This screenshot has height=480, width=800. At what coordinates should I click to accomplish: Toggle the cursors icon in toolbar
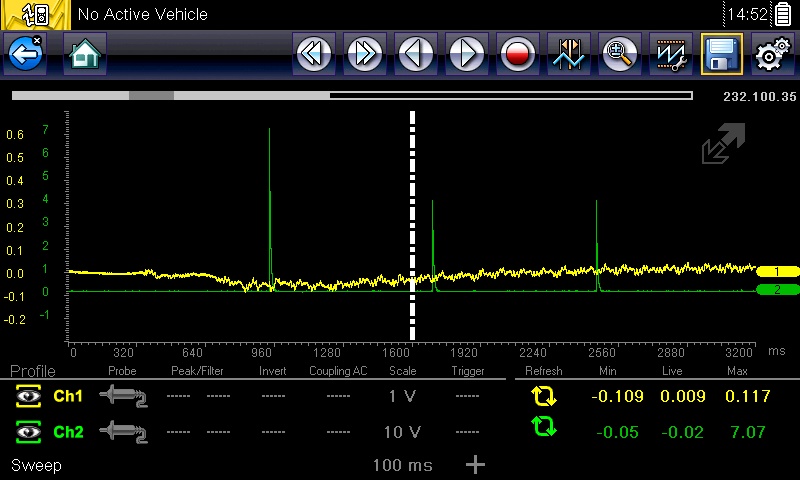click(x=569, y=53)
